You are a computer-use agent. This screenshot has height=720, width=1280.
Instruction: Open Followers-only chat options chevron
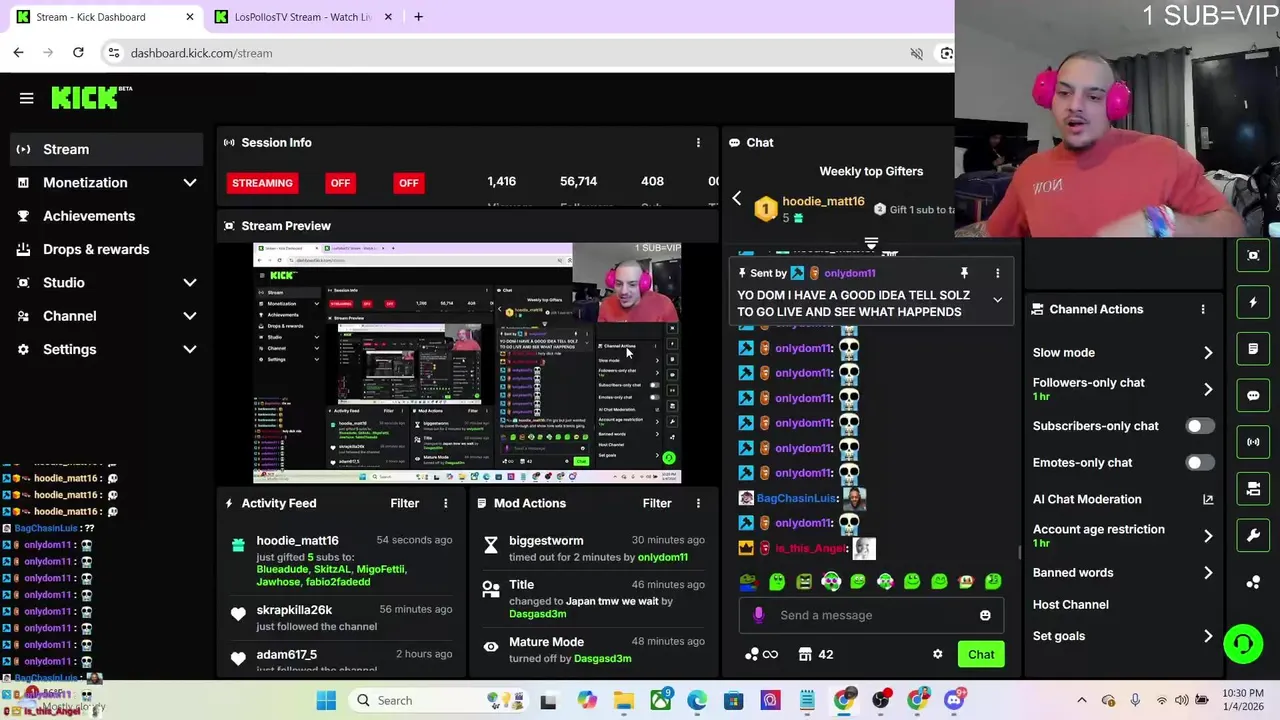(x=1208, y=389)
